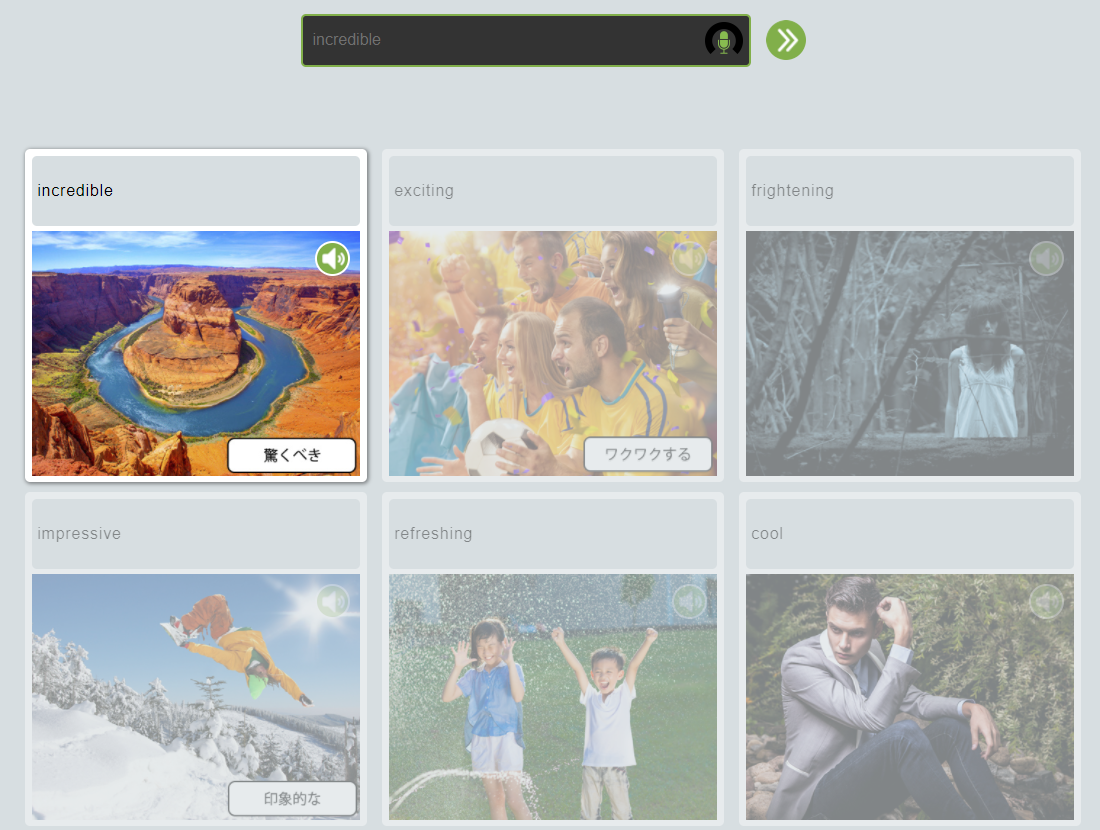Click the microphone icon in the input box

723,40
